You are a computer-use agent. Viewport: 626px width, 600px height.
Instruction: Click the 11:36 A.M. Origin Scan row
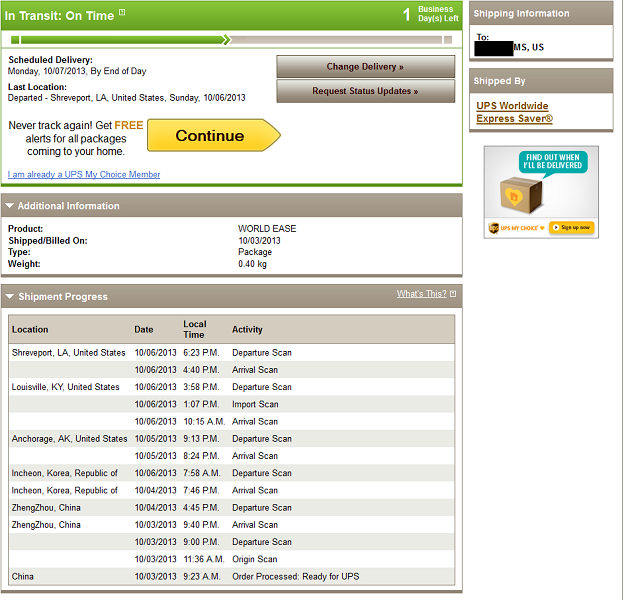(232, 559)
